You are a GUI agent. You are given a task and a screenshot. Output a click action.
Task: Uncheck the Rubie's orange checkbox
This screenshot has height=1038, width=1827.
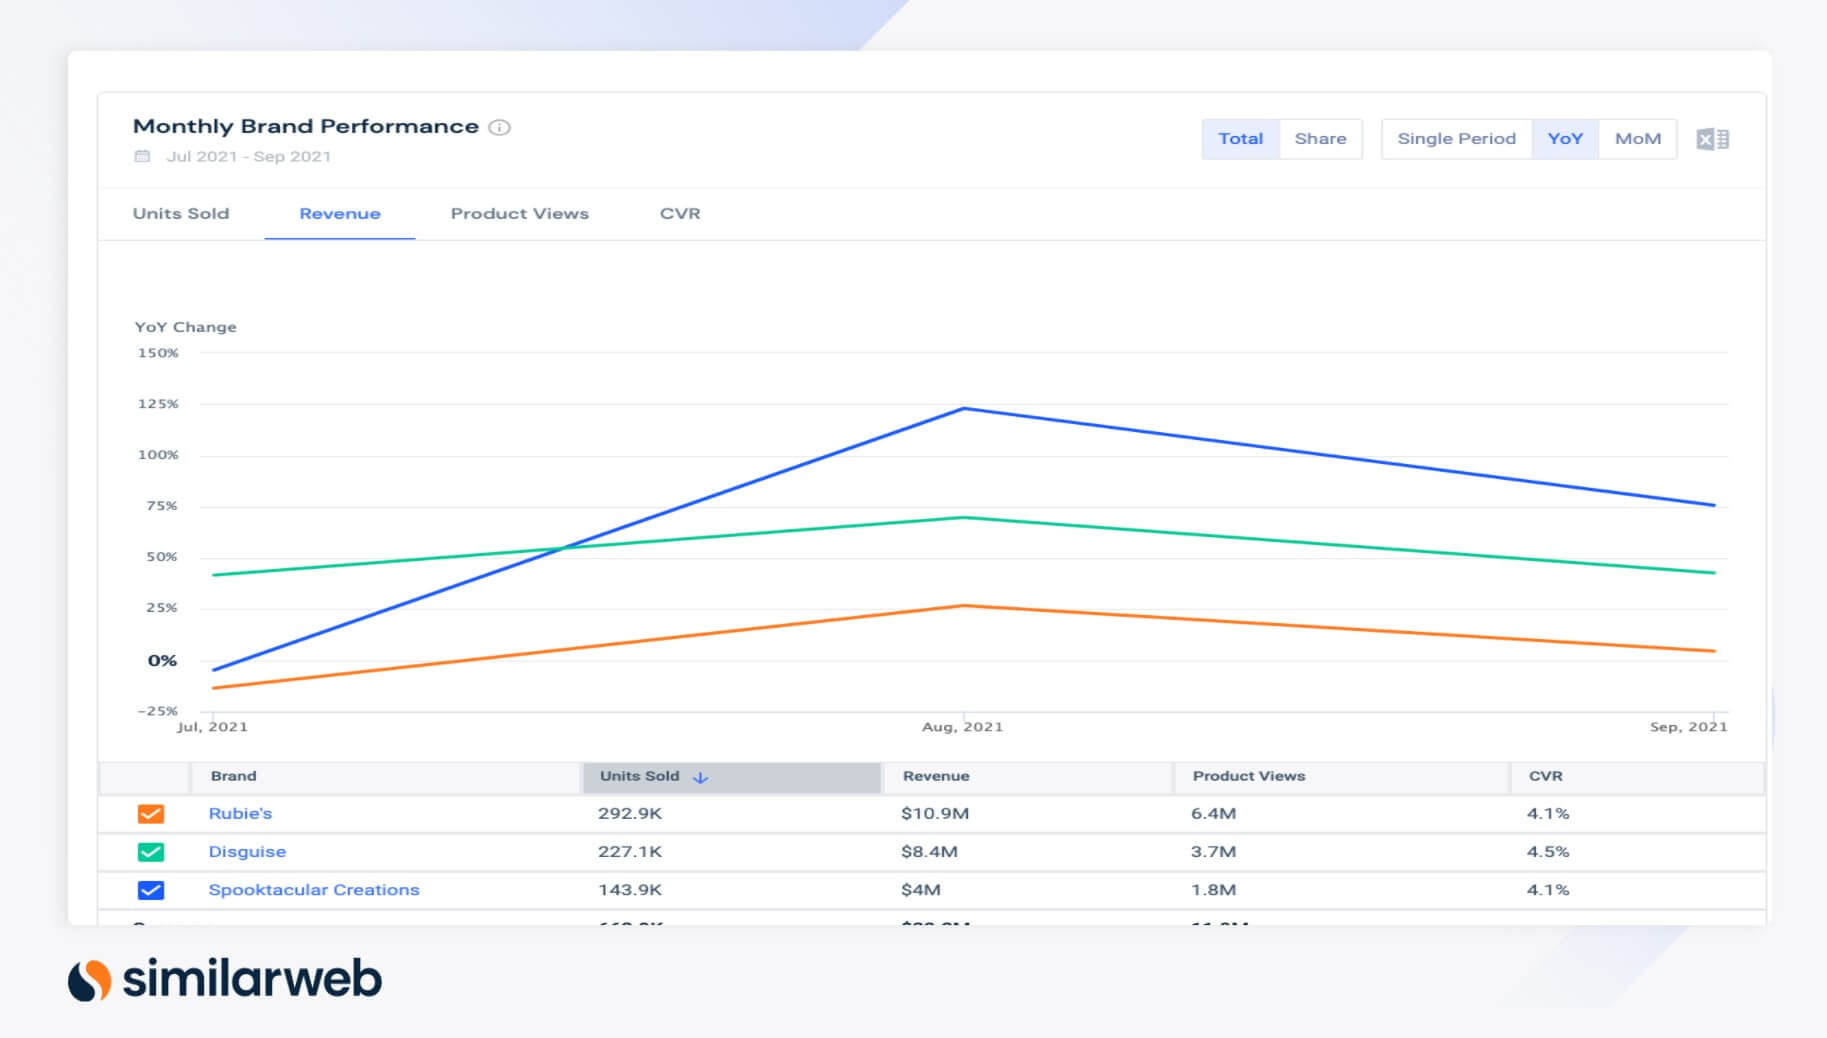pos(151,814)
